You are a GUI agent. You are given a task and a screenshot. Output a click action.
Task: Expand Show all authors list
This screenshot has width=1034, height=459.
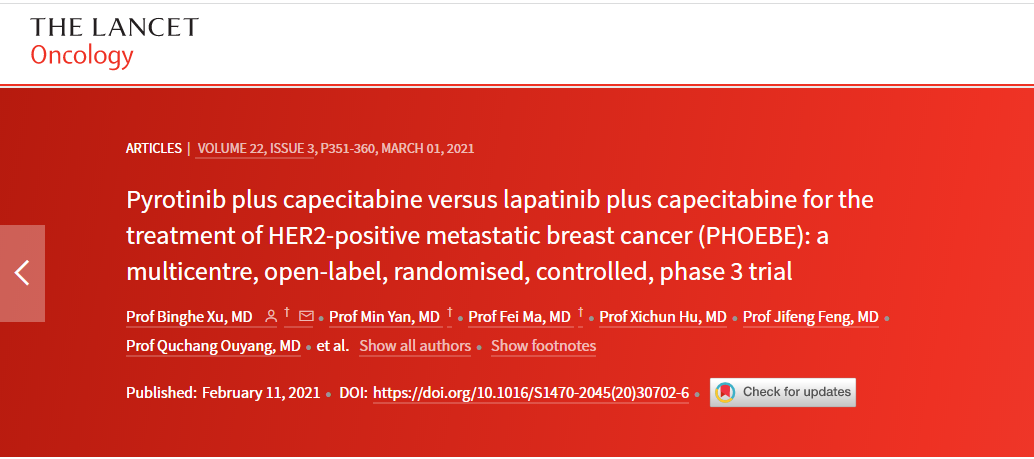415,346
